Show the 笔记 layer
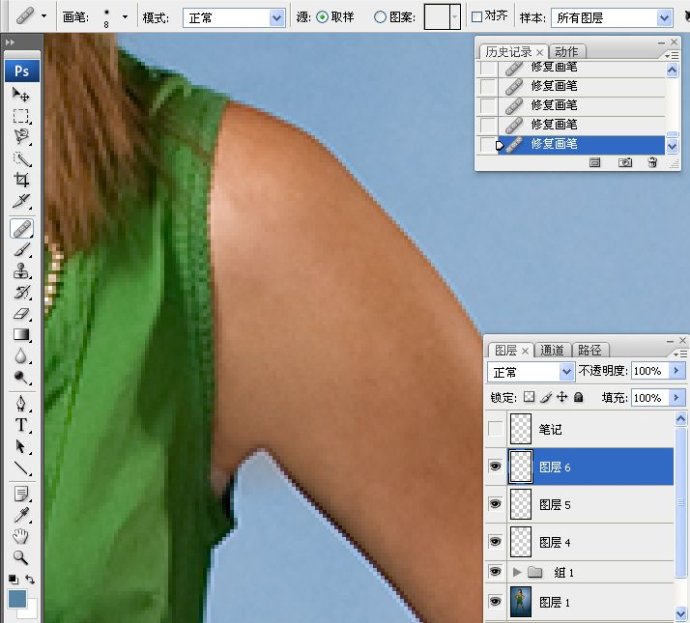 [x=495, y=428]
